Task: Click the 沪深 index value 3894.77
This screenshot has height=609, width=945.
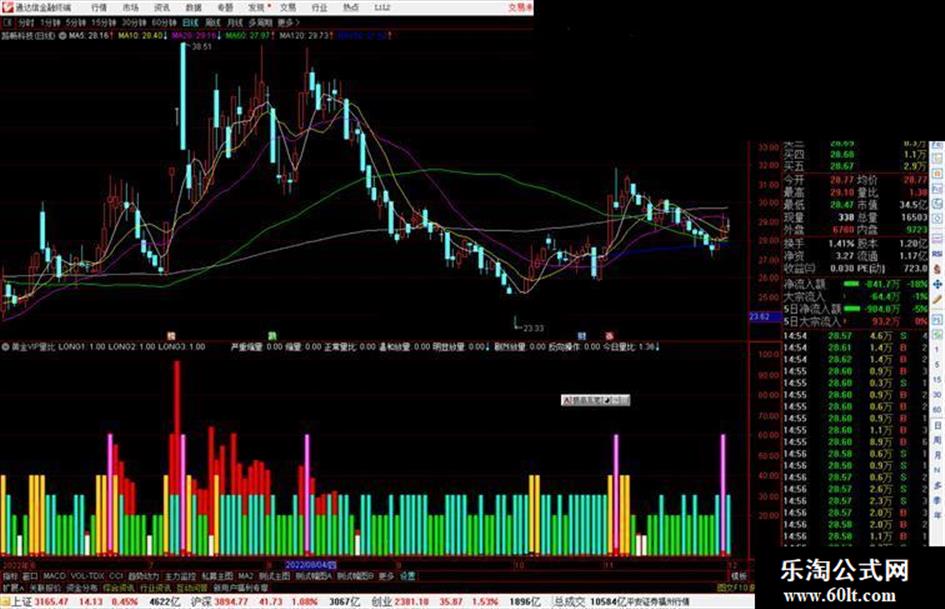Action: click(x=232, y=601)
